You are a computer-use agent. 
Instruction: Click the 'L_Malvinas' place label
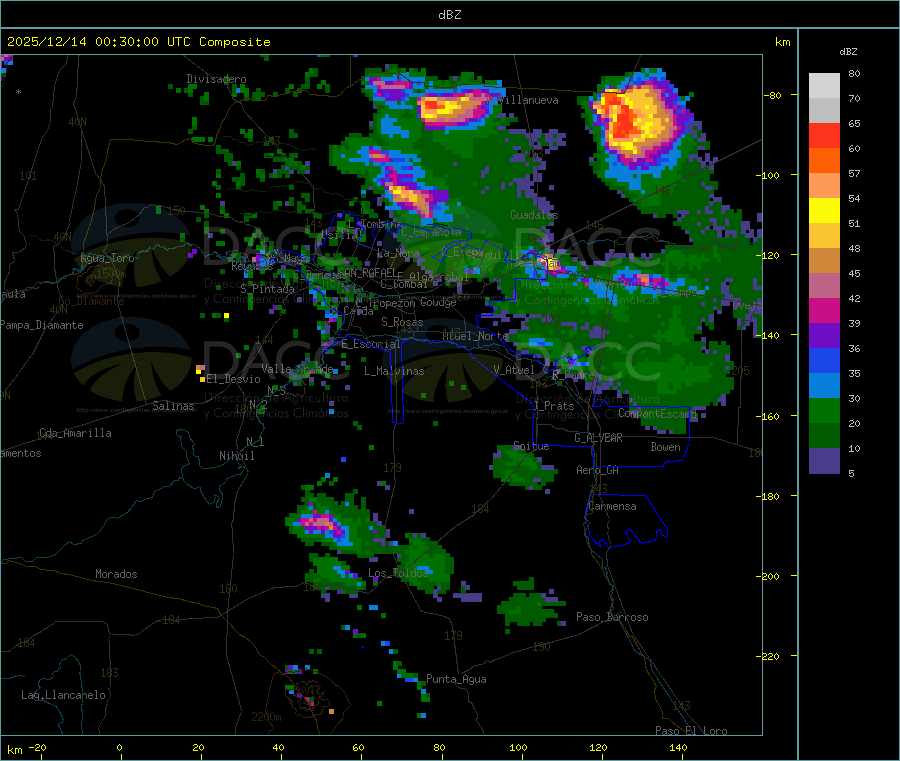coord(394,371)
